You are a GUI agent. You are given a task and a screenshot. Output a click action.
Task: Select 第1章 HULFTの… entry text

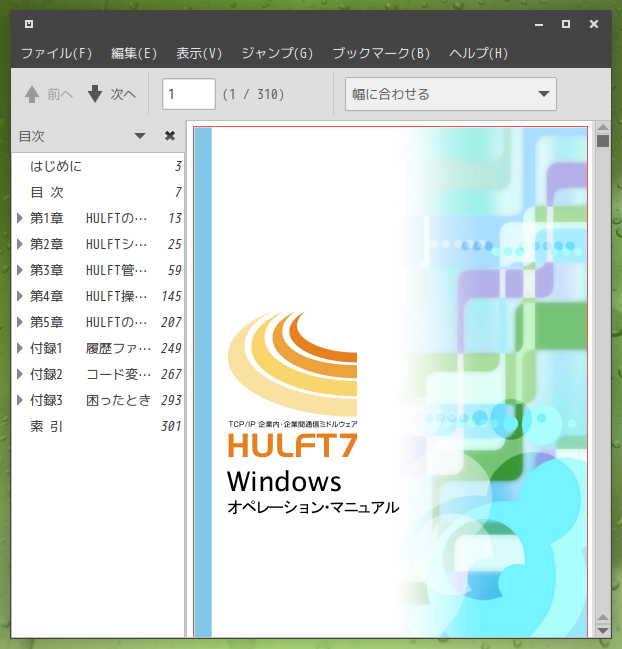coord(88,218)
